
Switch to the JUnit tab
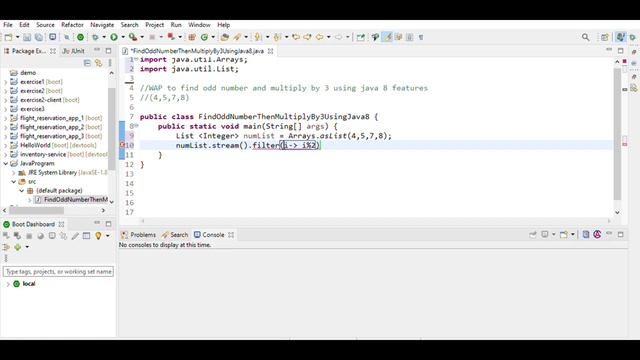point(73,51)
